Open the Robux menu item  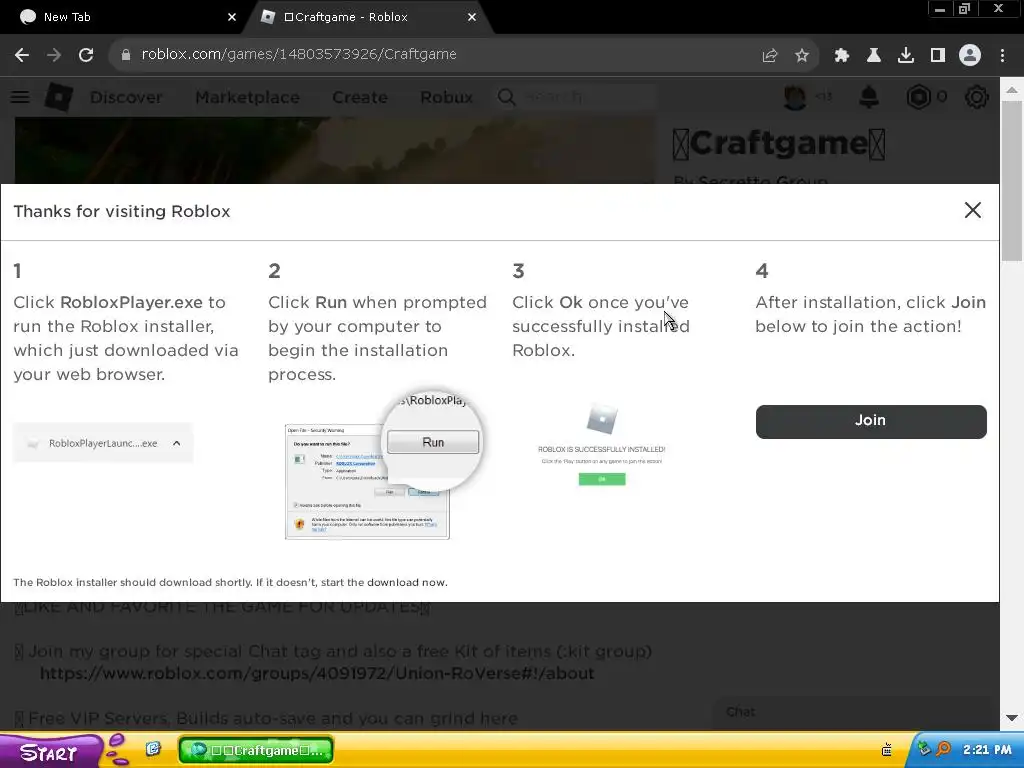click(x=447, y=97)
